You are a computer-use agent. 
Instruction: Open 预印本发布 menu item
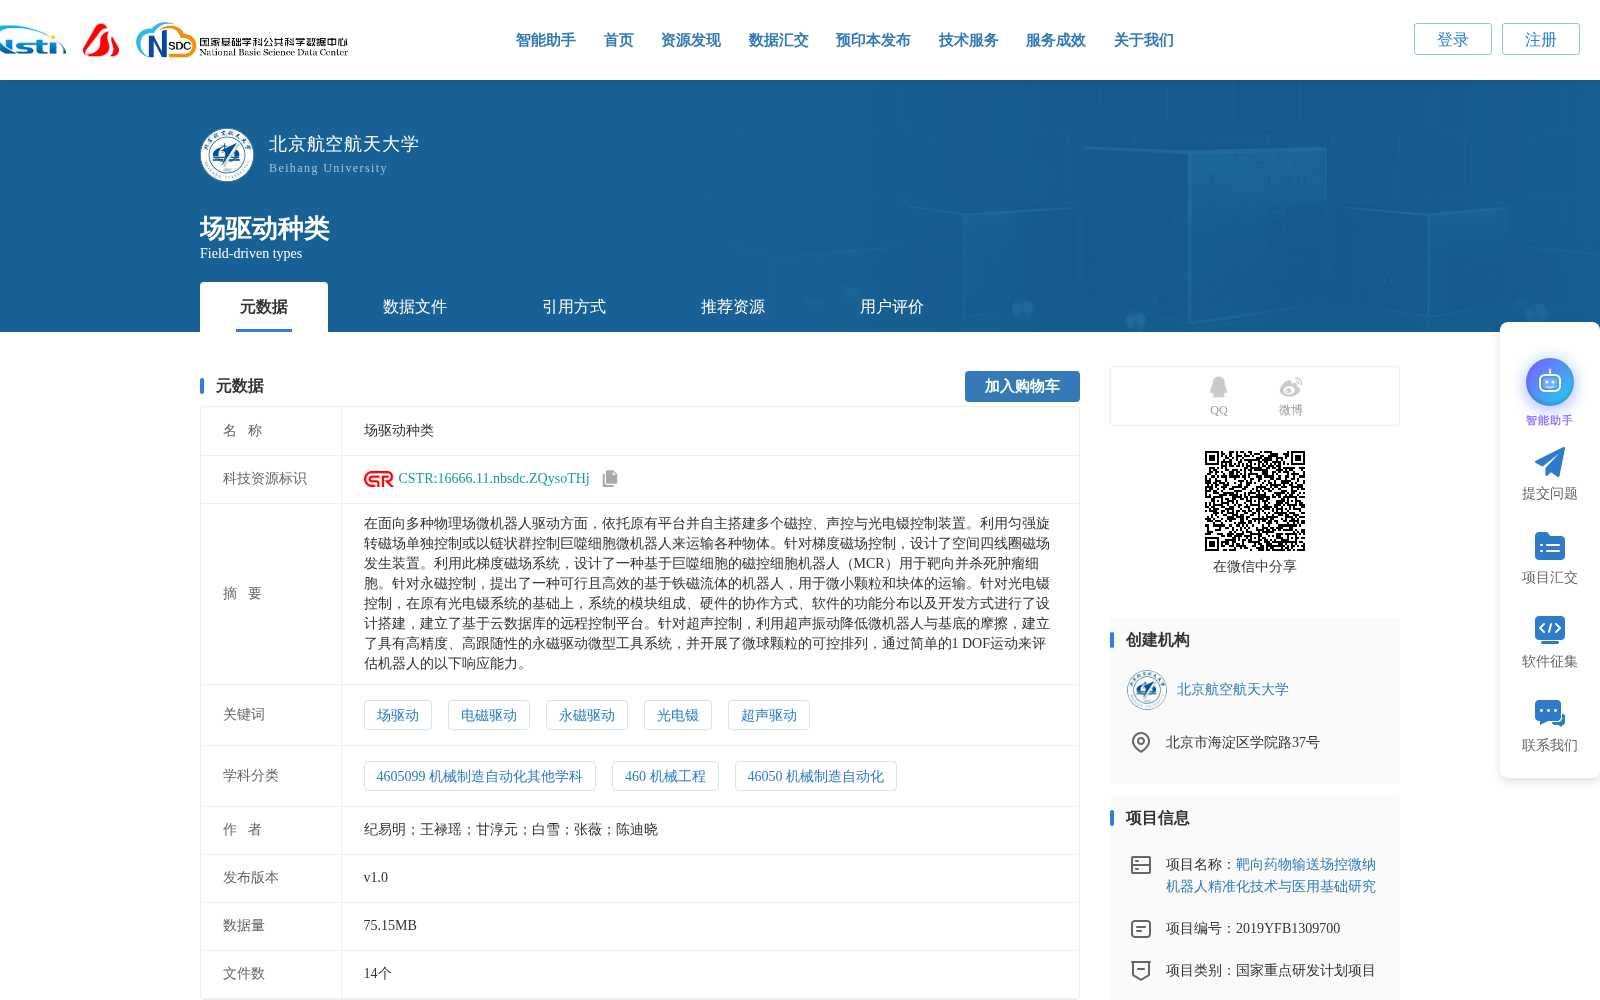tap(873, 40)
